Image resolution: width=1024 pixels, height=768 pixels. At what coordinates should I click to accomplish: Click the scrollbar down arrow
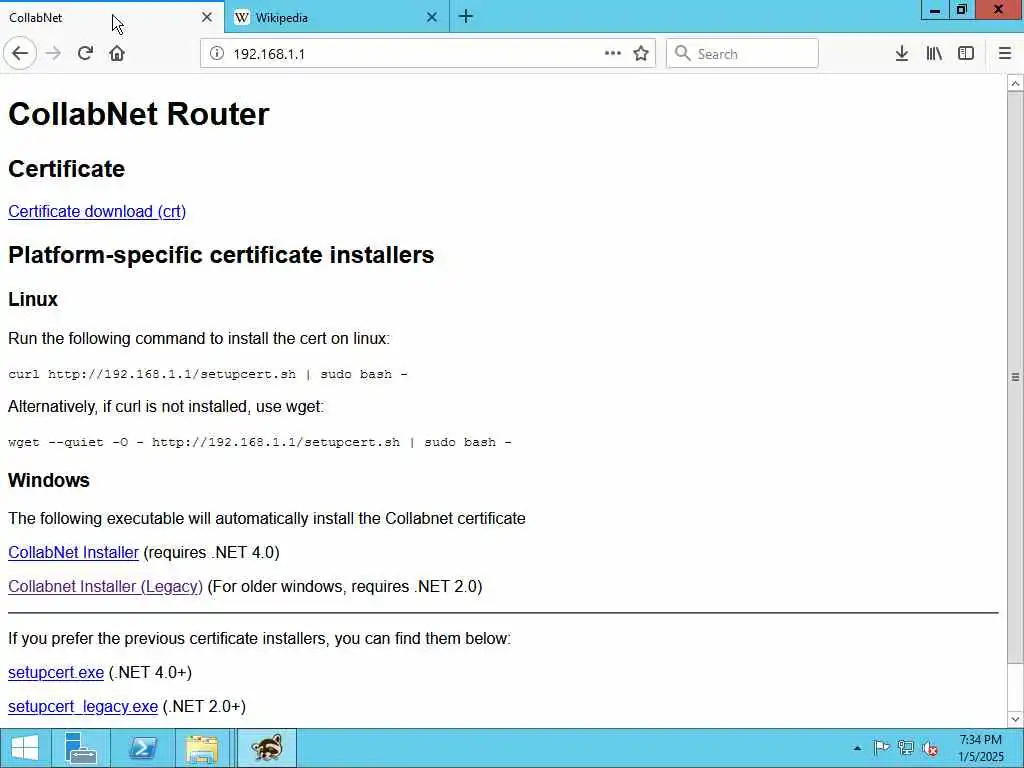pos(1016,719)
